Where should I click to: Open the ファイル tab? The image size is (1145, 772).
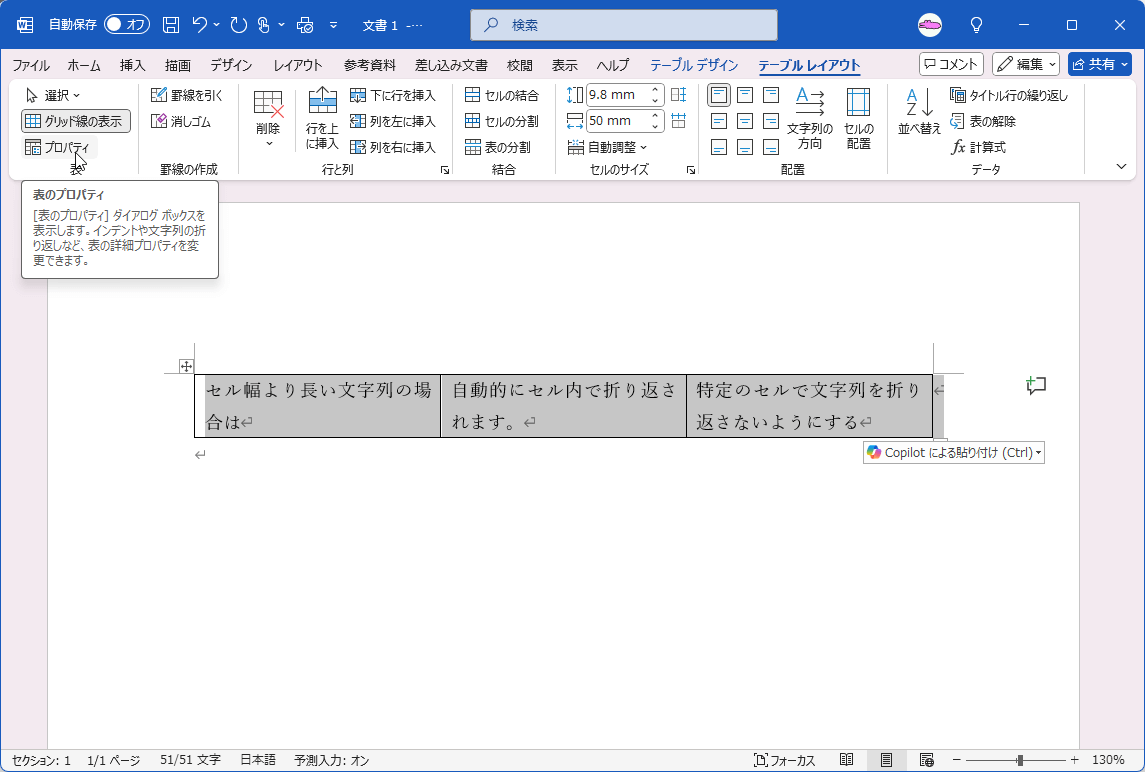point(31,65)
